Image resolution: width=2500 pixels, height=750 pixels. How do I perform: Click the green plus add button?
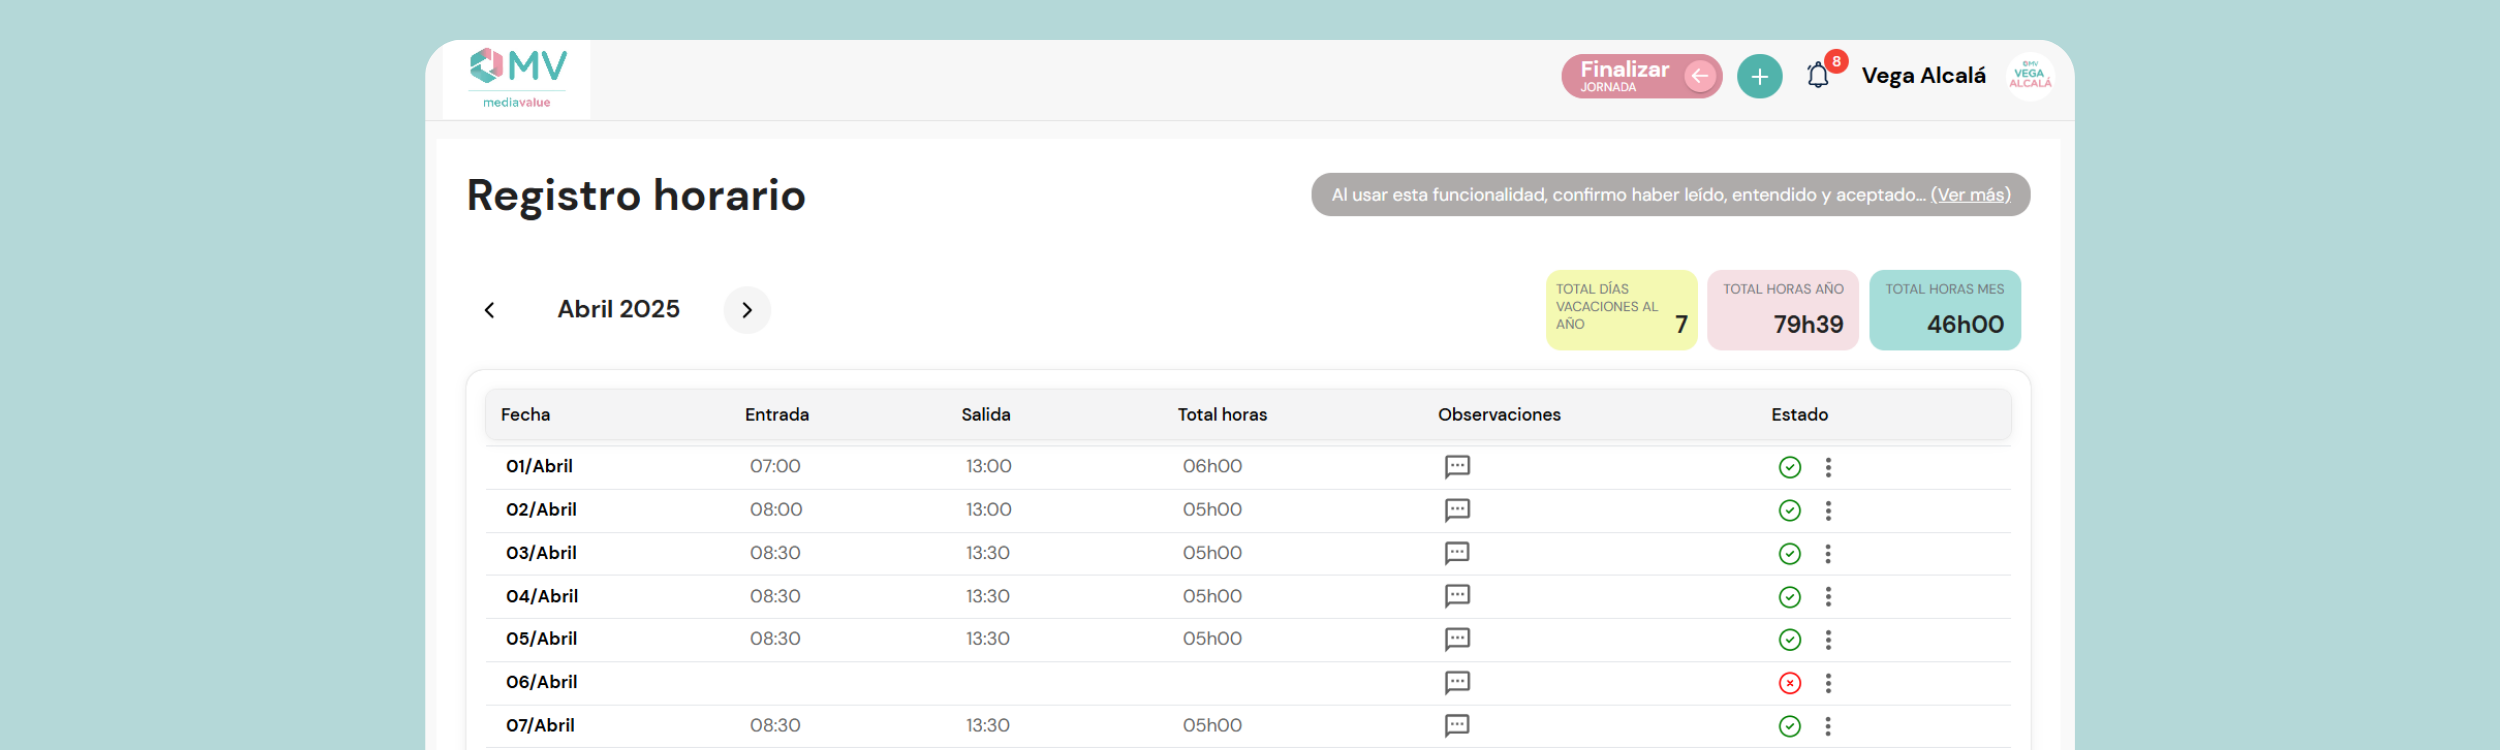tap(1759, 77)
